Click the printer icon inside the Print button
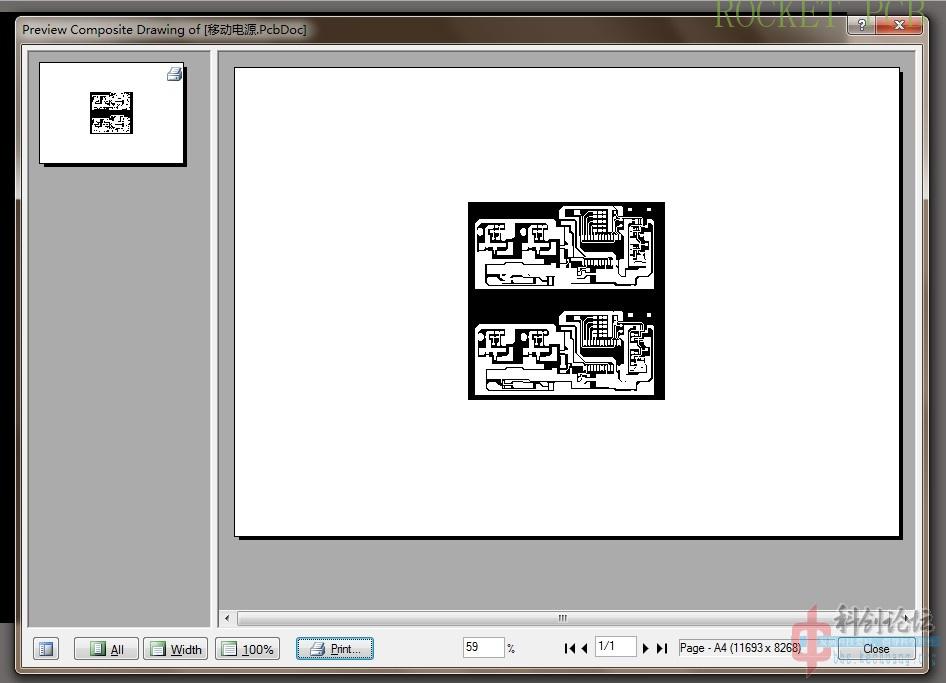946x683 pixels. pyautogui.click(x=317, y=649)
